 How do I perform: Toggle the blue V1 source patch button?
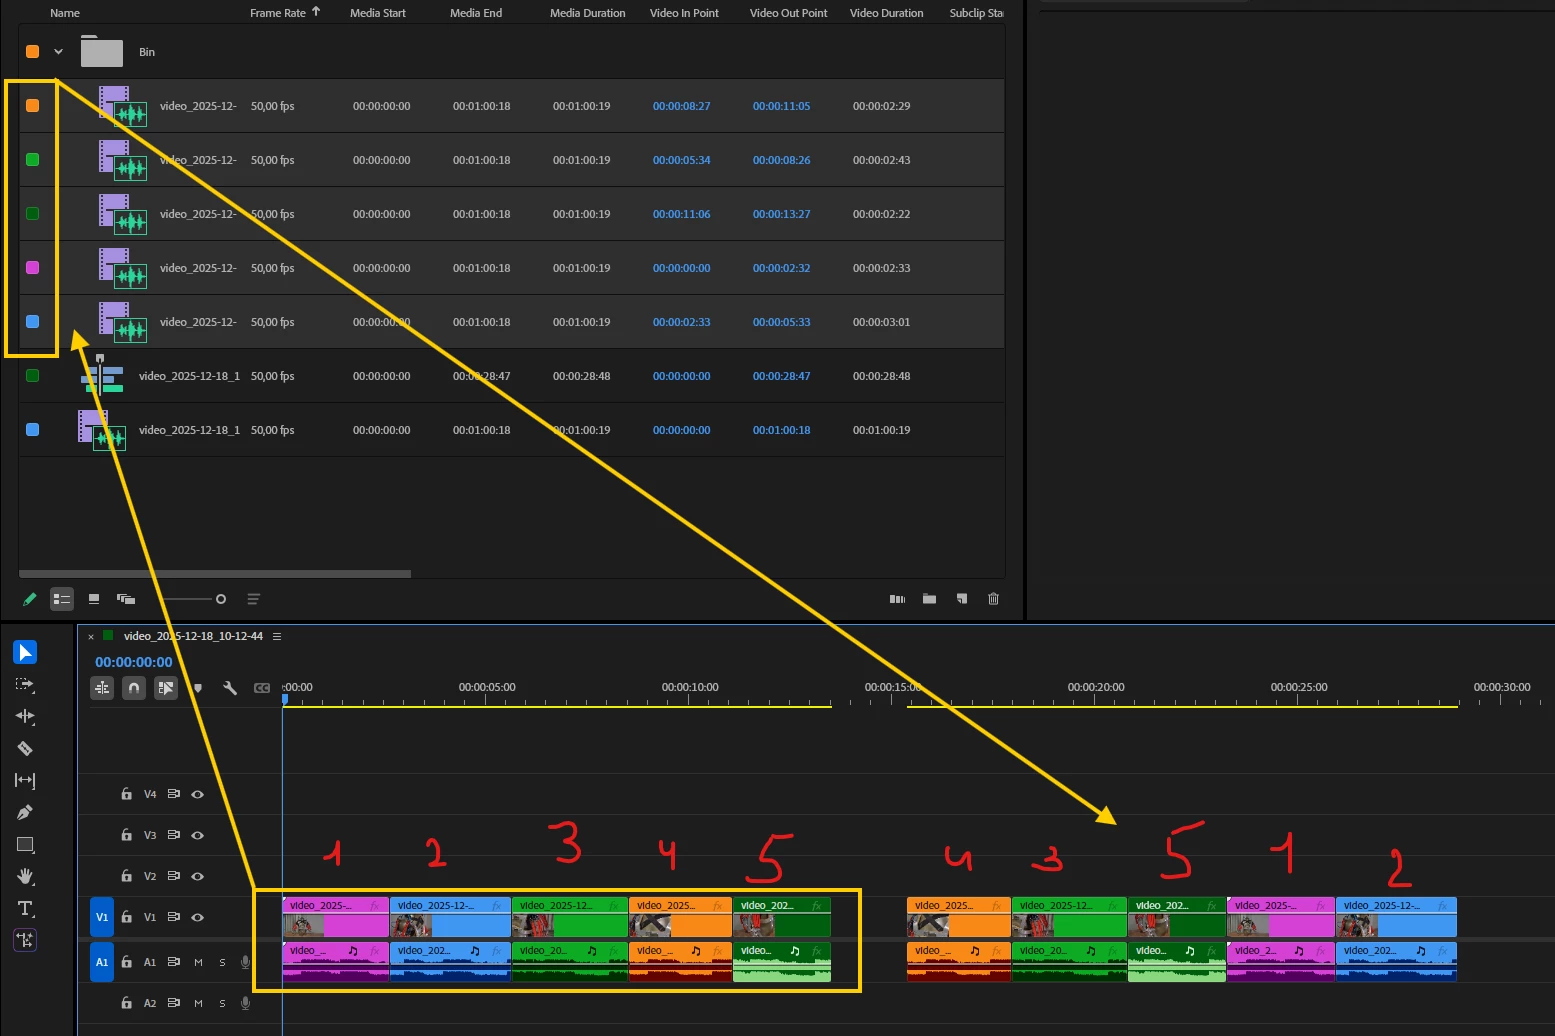point(102,917)
